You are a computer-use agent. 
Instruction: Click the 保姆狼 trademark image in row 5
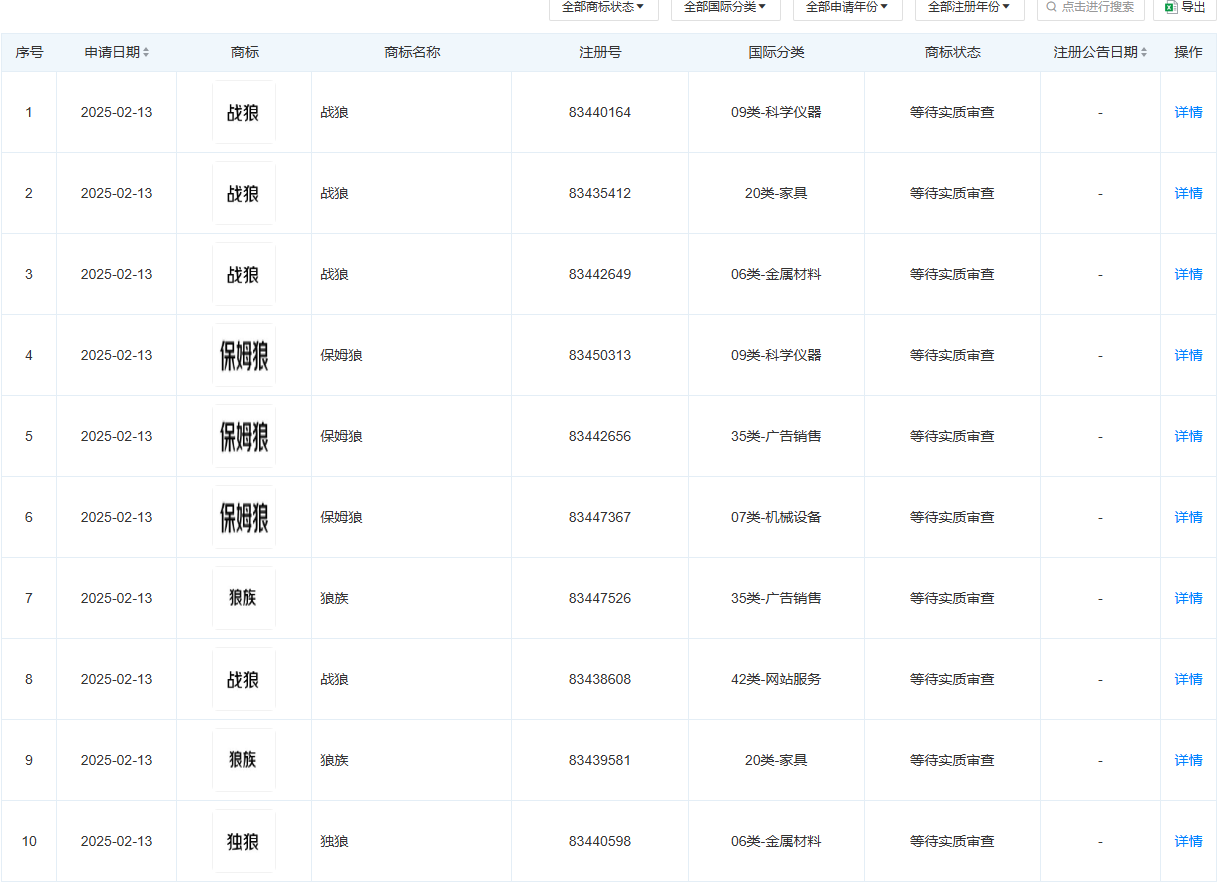[x=244, y=436]
